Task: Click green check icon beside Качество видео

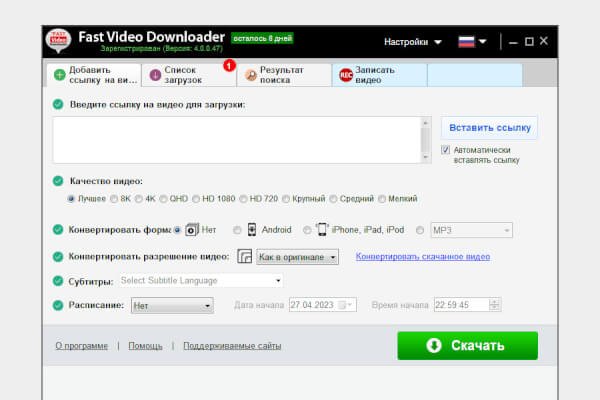Action: 58,181
